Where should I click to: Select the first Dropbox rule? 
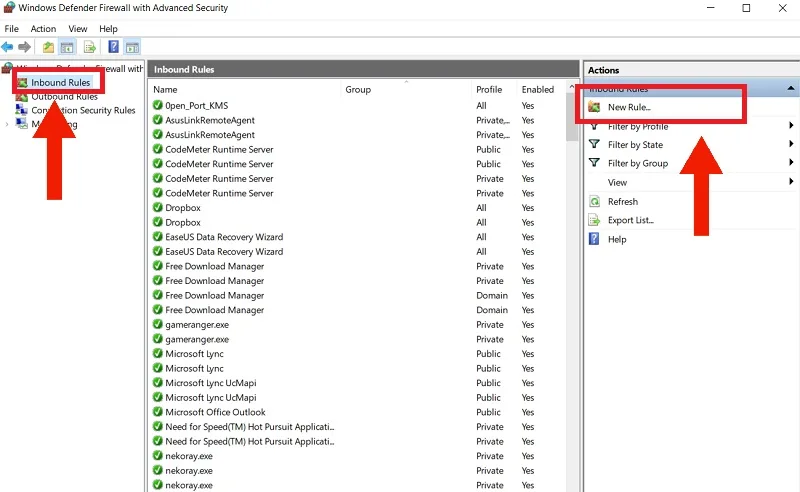[183, 208]
